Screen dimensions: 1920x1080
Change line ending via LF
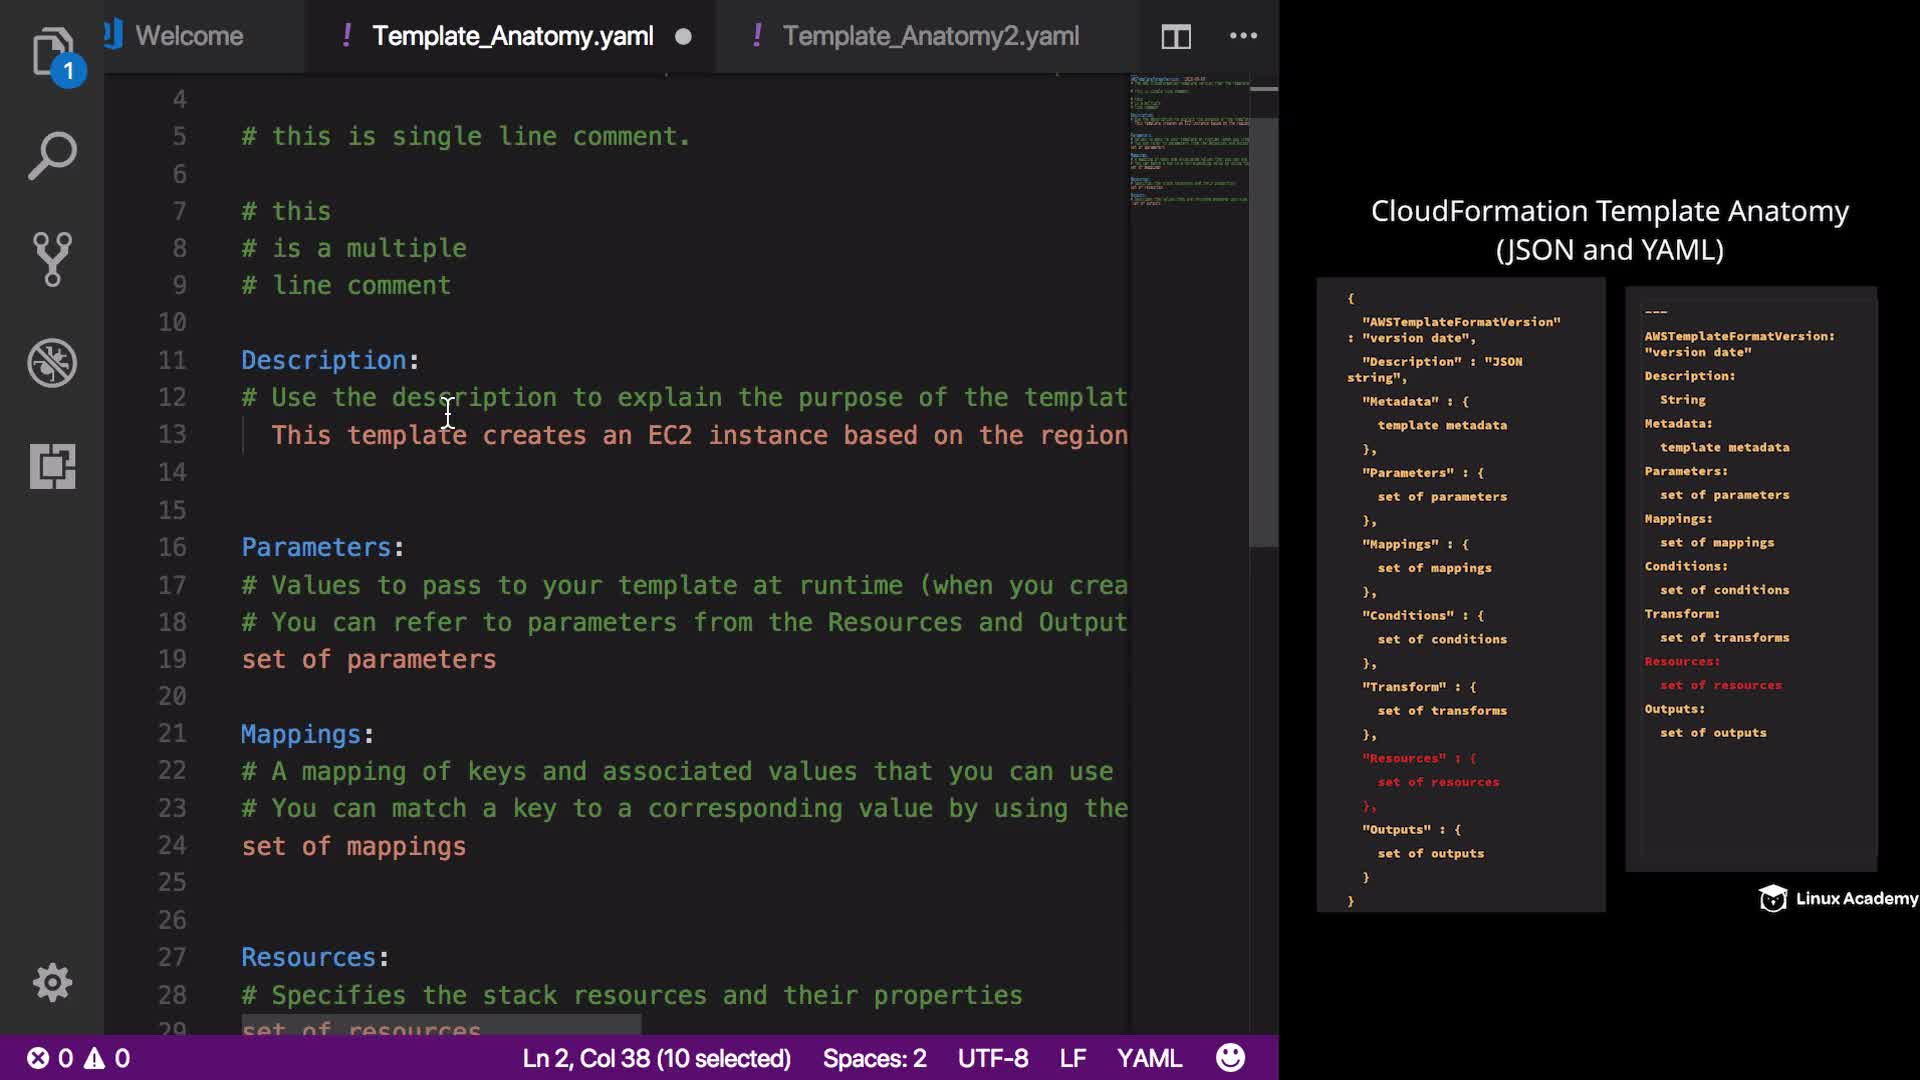tap(1072, 1058)
